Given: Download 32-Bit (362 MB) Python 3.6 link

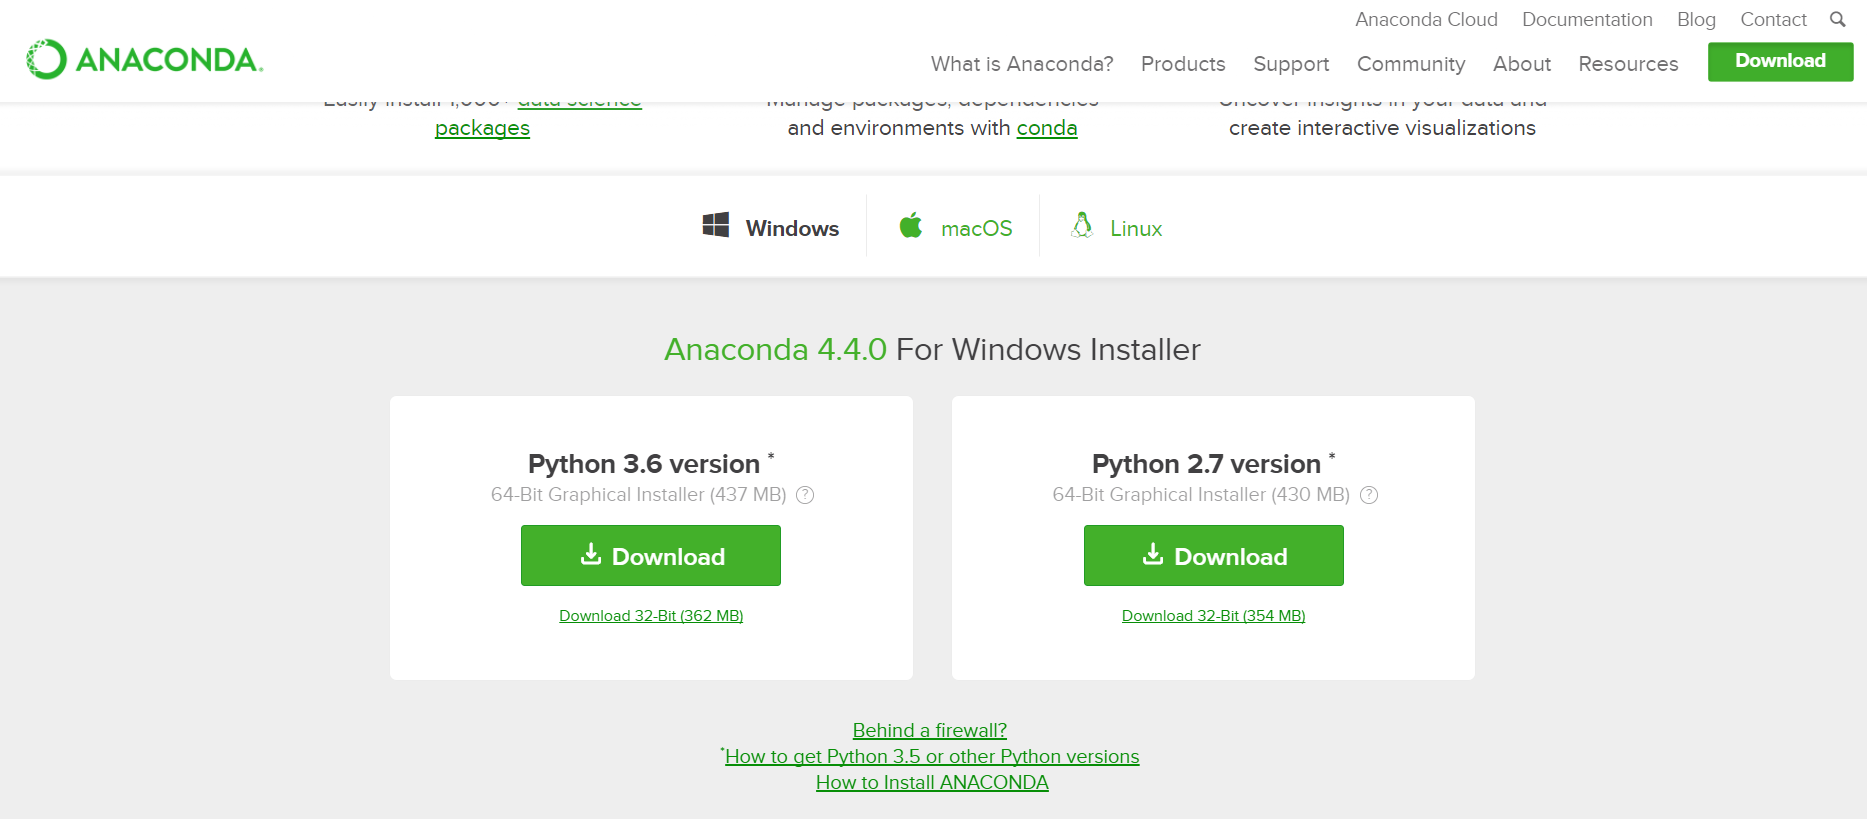Looking at the screenshot, I should [651, 616].
